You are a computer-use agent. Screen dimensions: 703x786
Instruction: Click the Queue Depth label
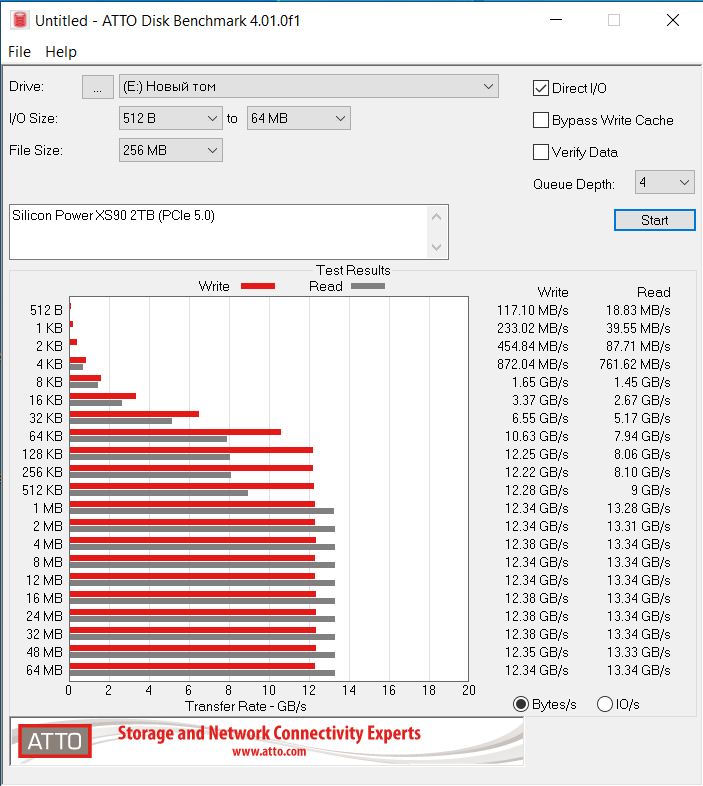tap(574, 184)
